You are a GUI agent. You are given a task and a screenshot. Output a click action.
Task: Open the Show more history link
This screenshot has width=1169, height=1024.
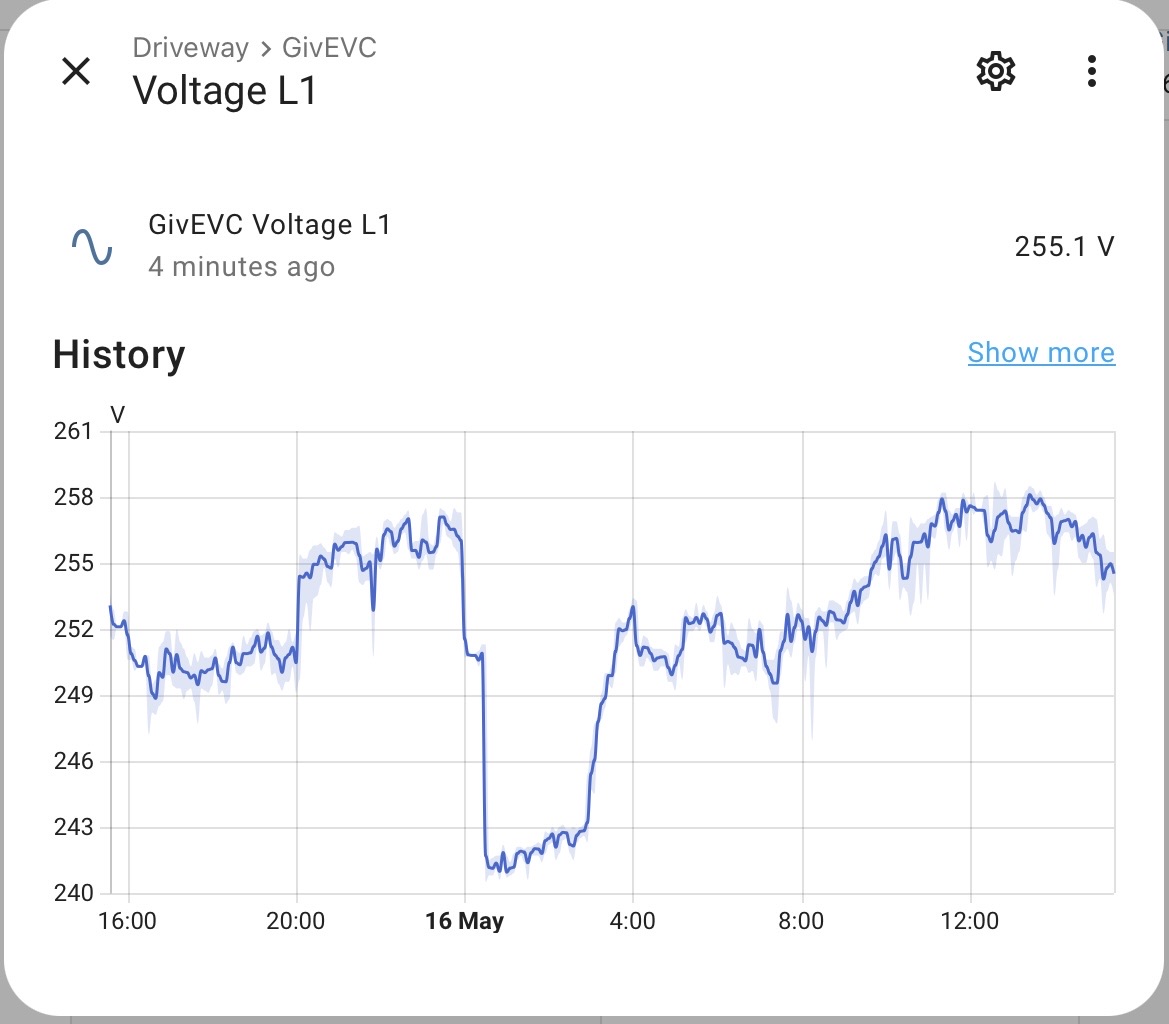click(1041, 353)
